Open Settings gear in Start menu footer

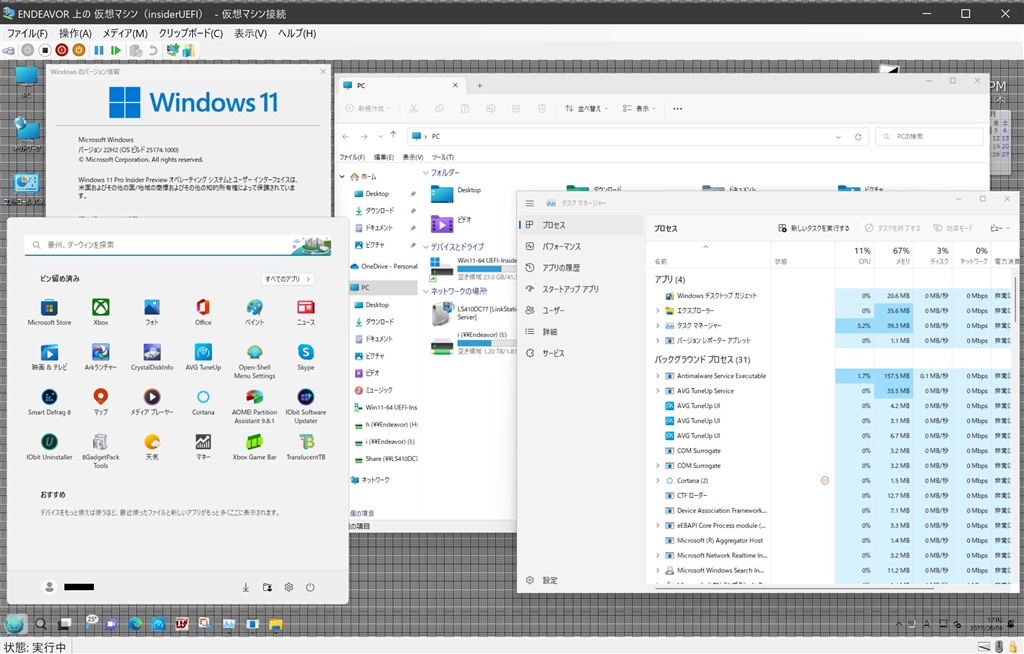point(288,587)
